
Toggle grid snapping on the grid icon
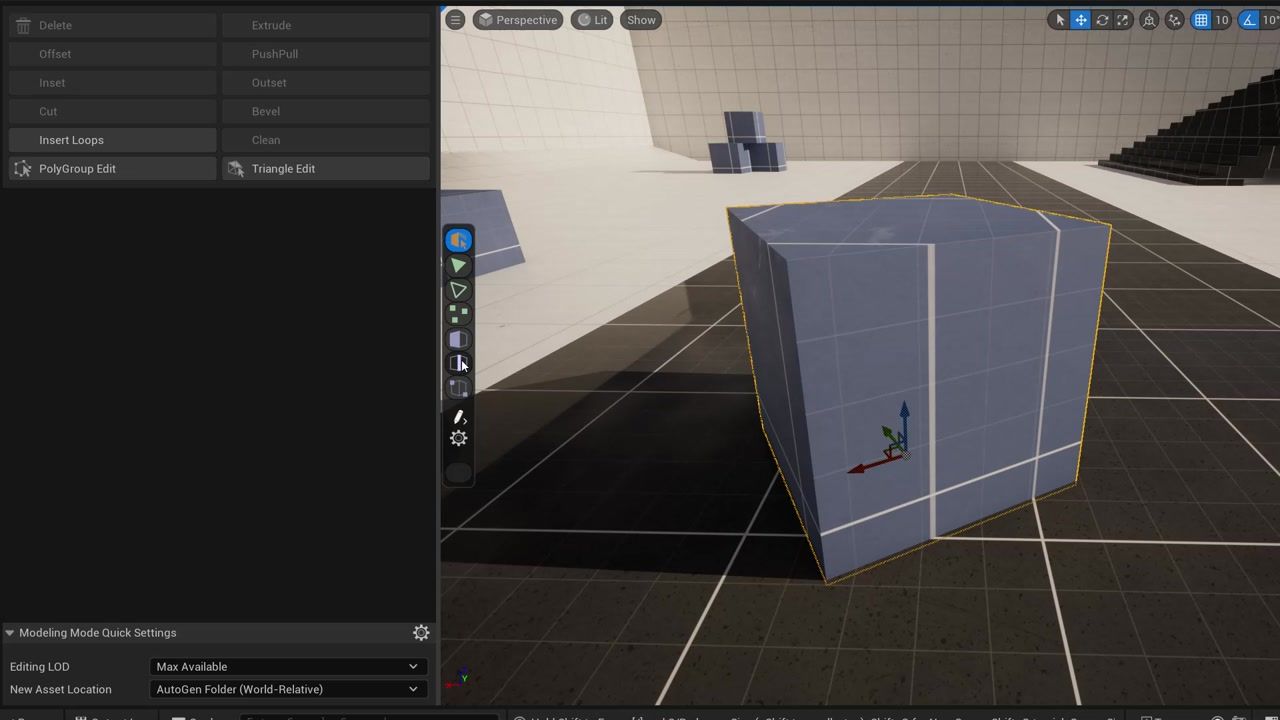coord(1201,20)
